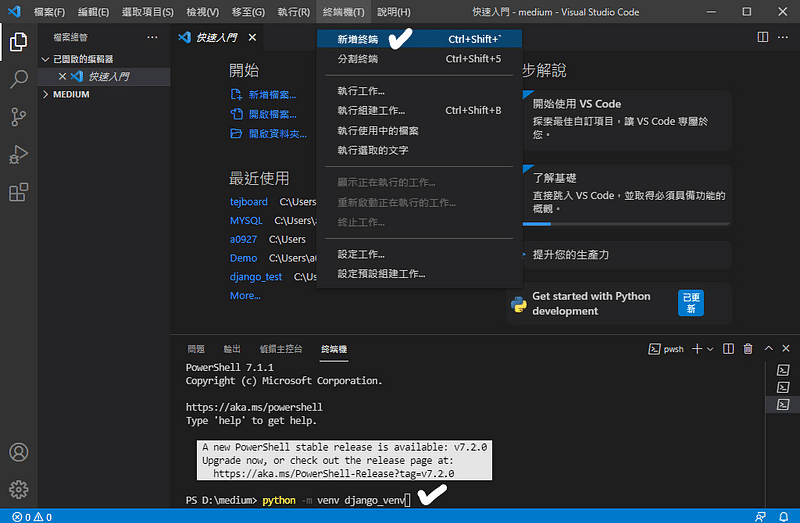Open the django_test recent project

256,276
